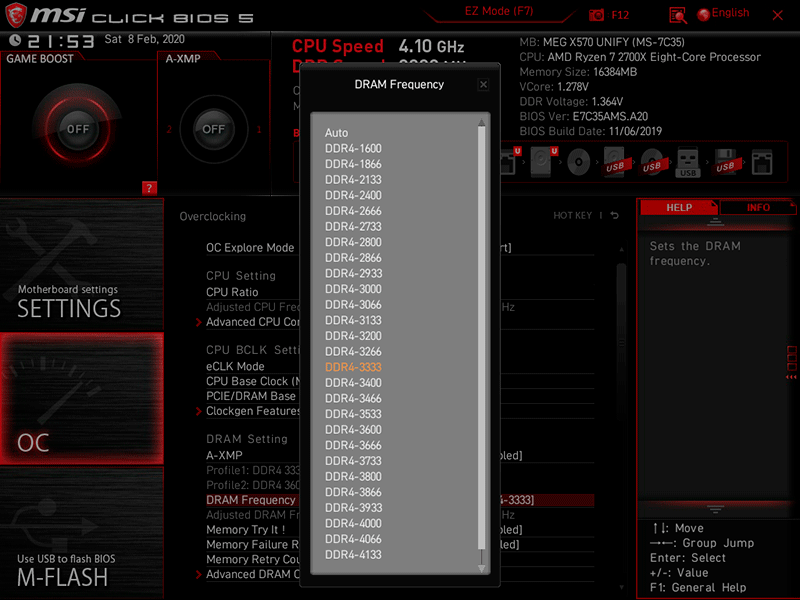
Task: Choose the DDR4-4133 entry
Action: point(353,555)
